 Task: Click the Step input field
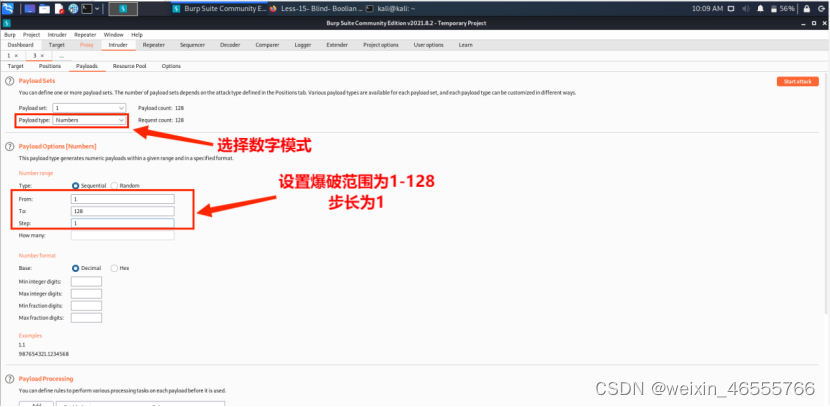pyautogui.click(x=122, y=223)
